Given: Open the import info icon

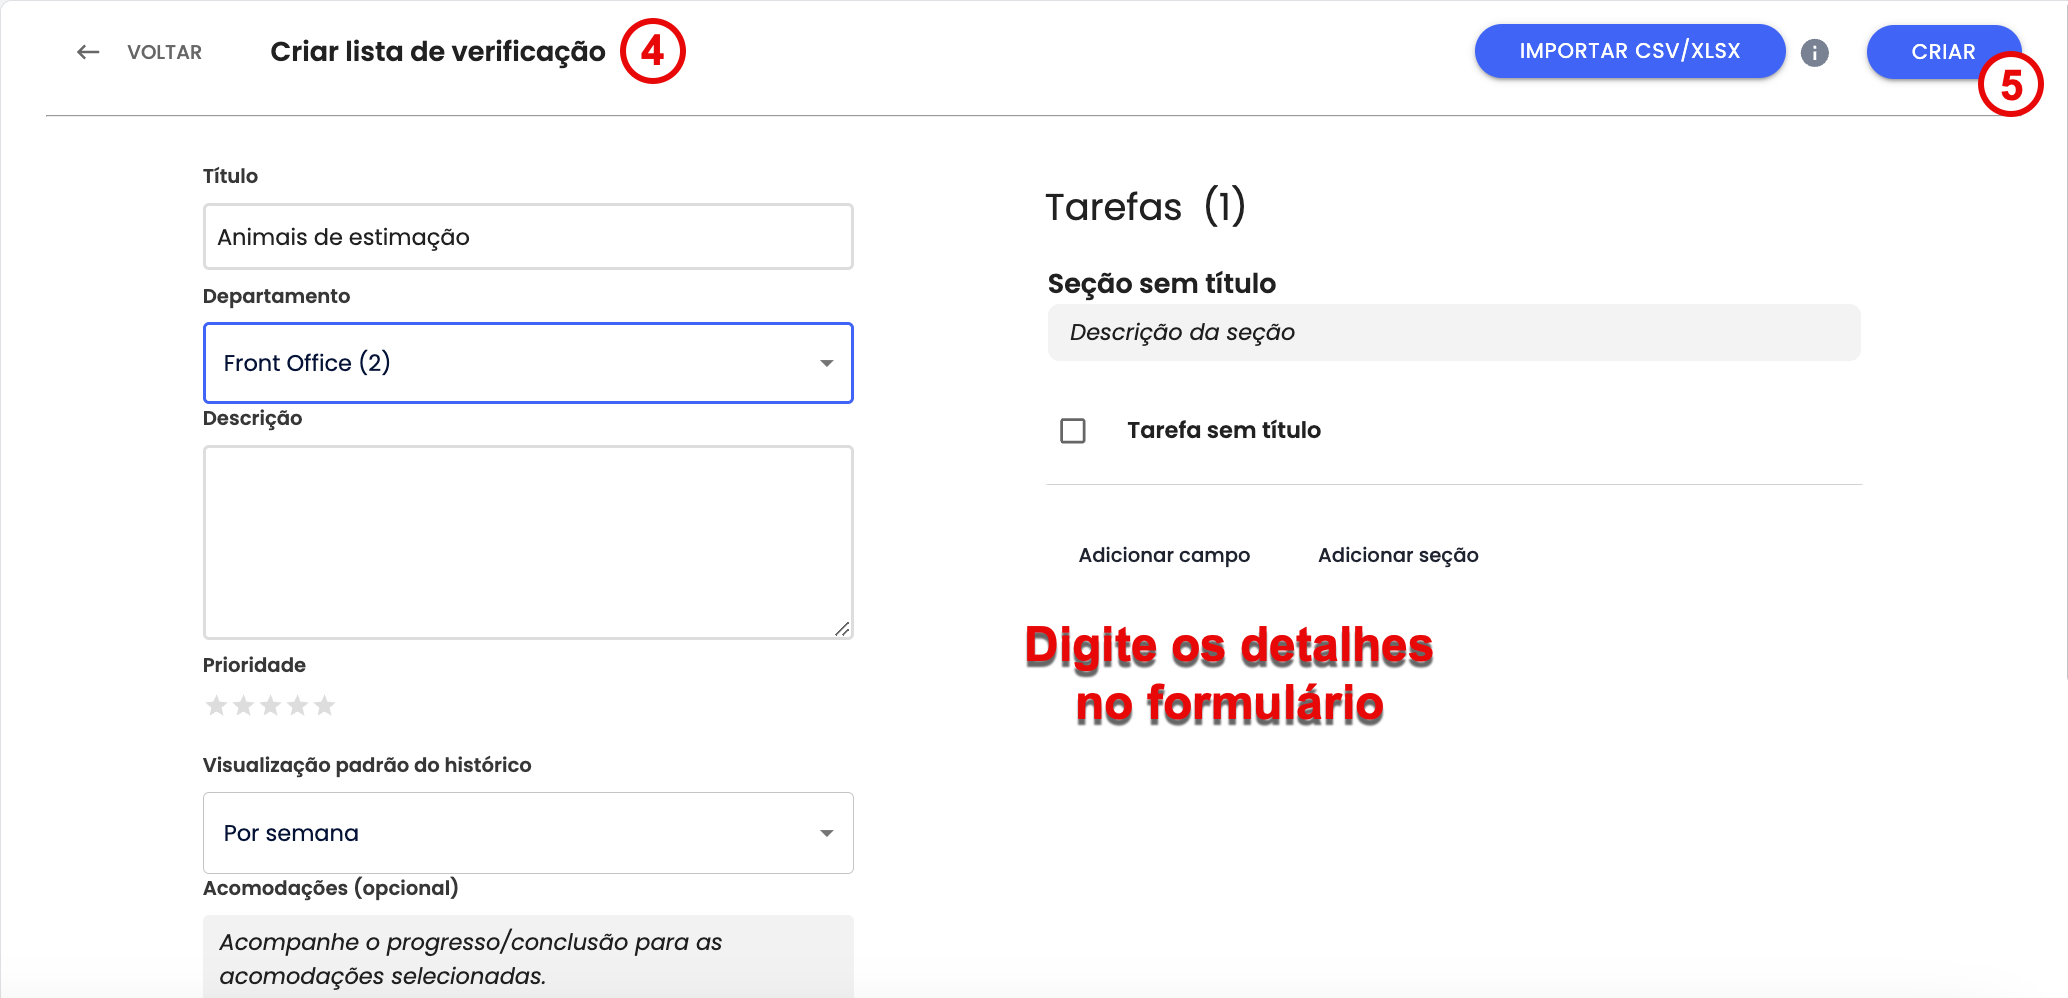Looking at the screenshot, I should click(x=1814, y=53).
